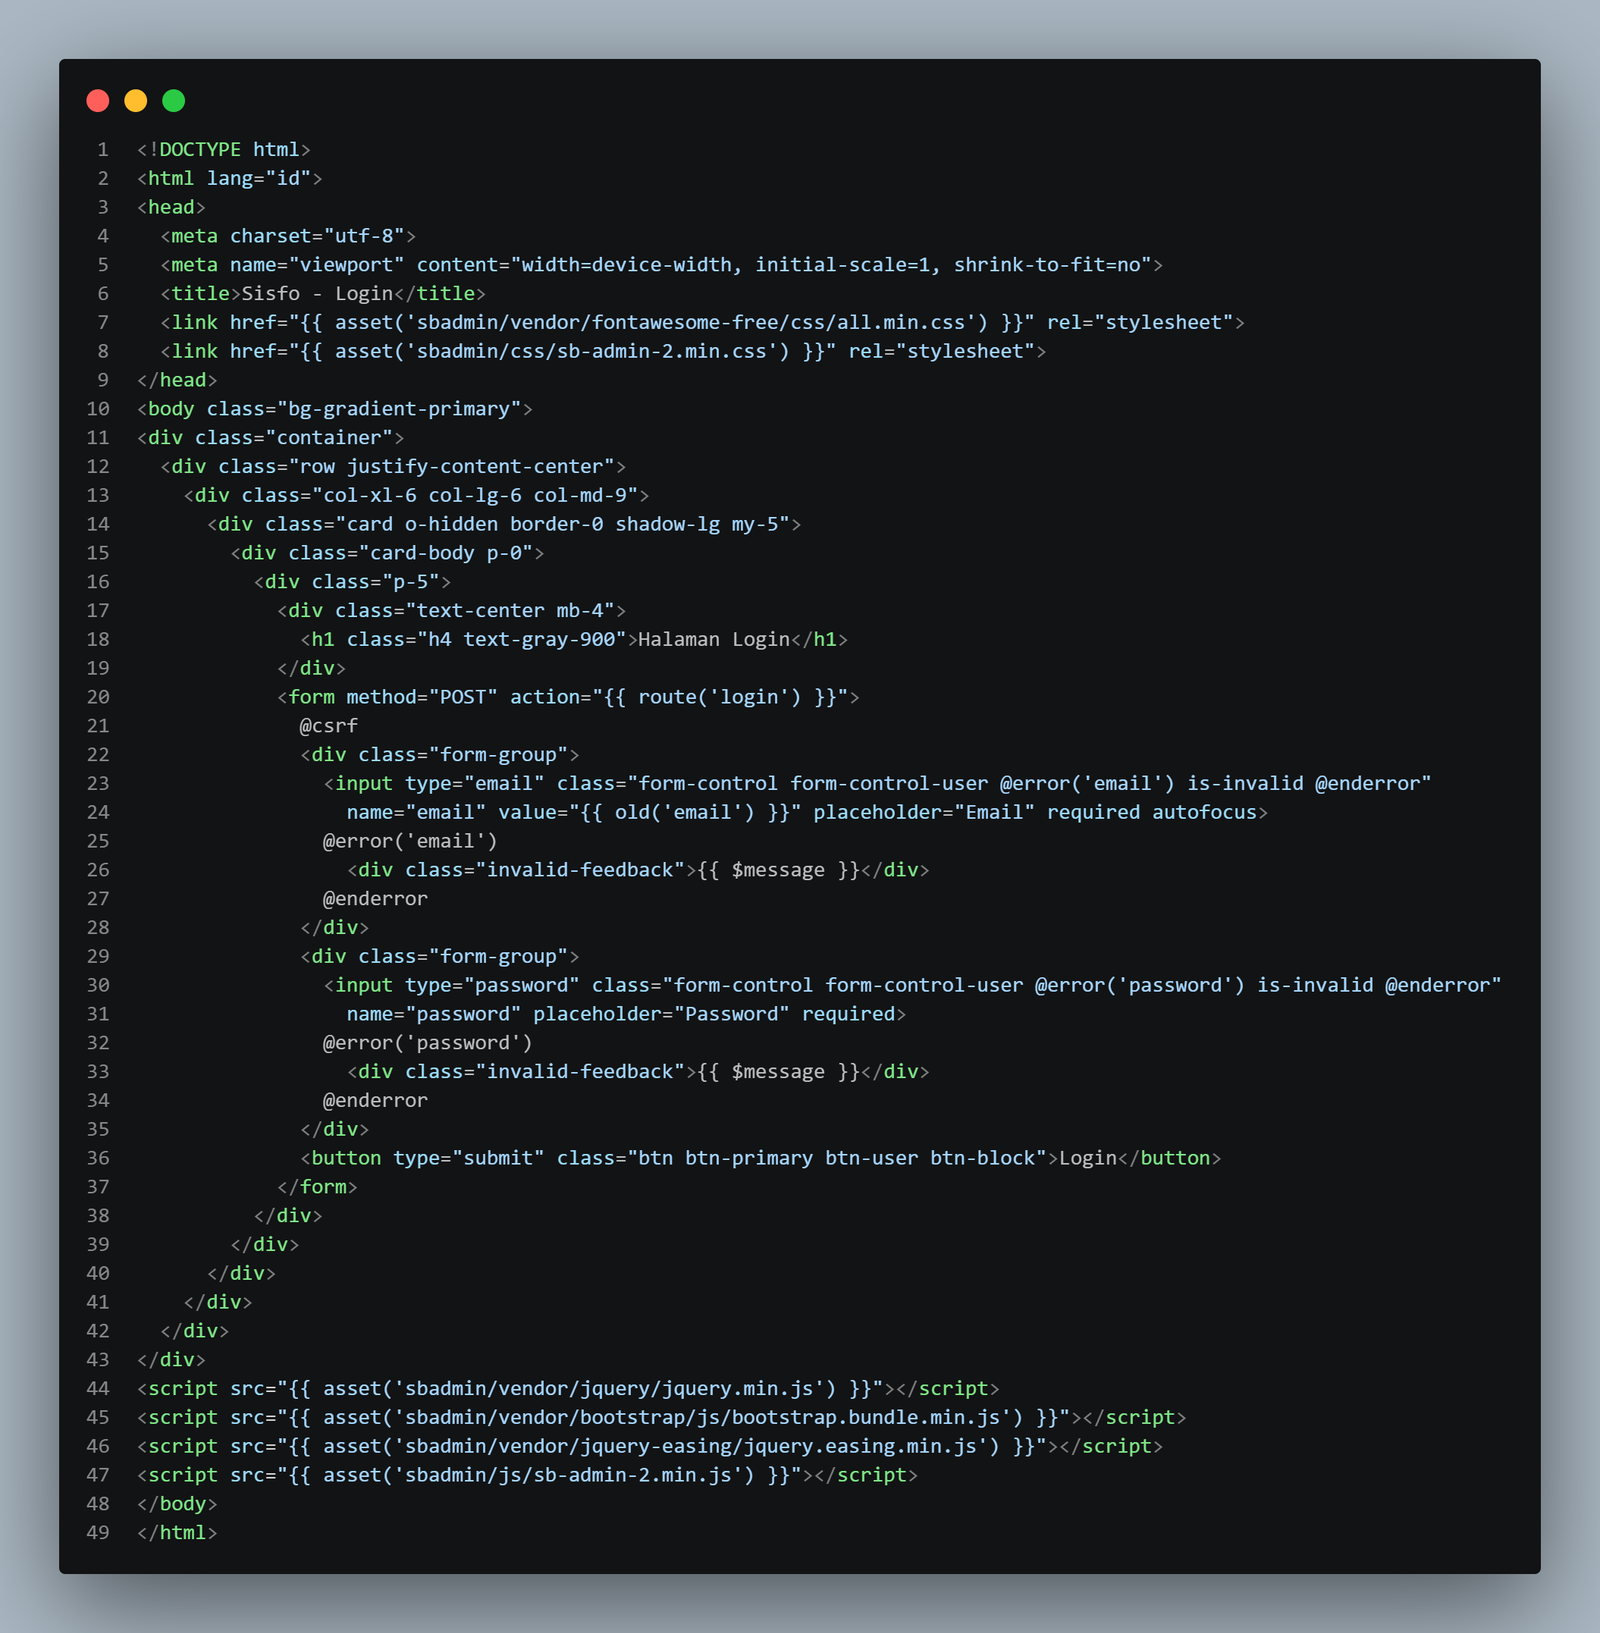Click the '<!DOCTYPE html>' line
Image resolution: width=1600 pixels, height=1633 pixels.
click(x=224, y=150)
